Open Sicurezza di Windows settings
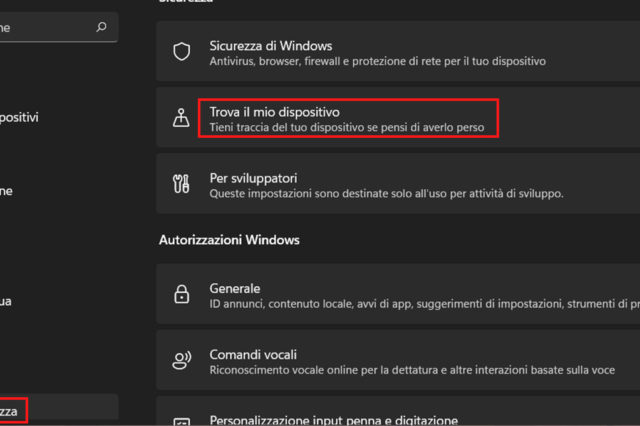The width and height of the screenshot is (640, 426). tap(271, 46)
